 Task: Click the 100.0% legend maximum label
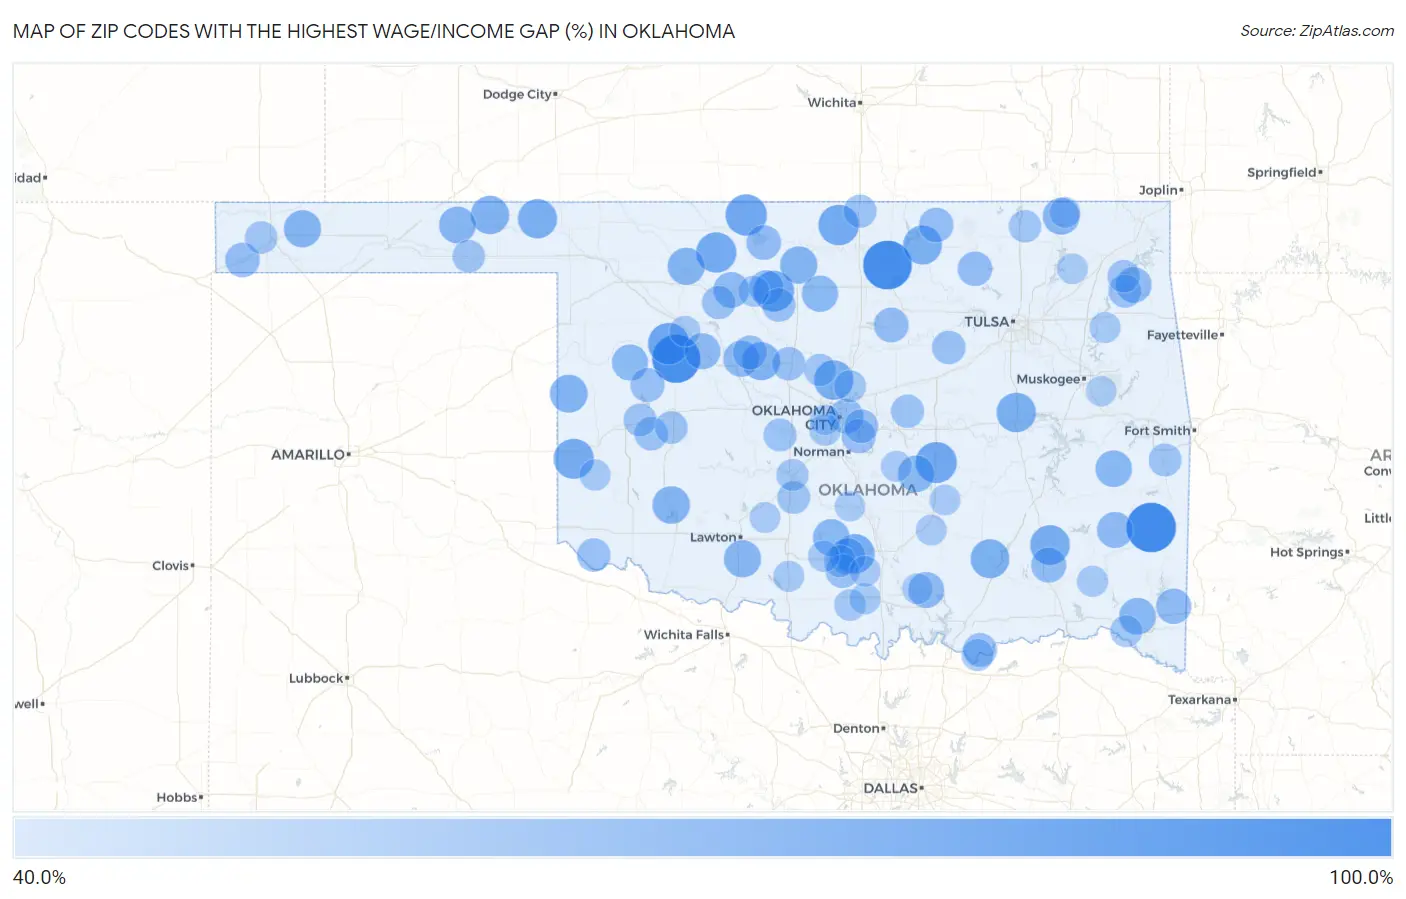click(x=1361, y=877)
